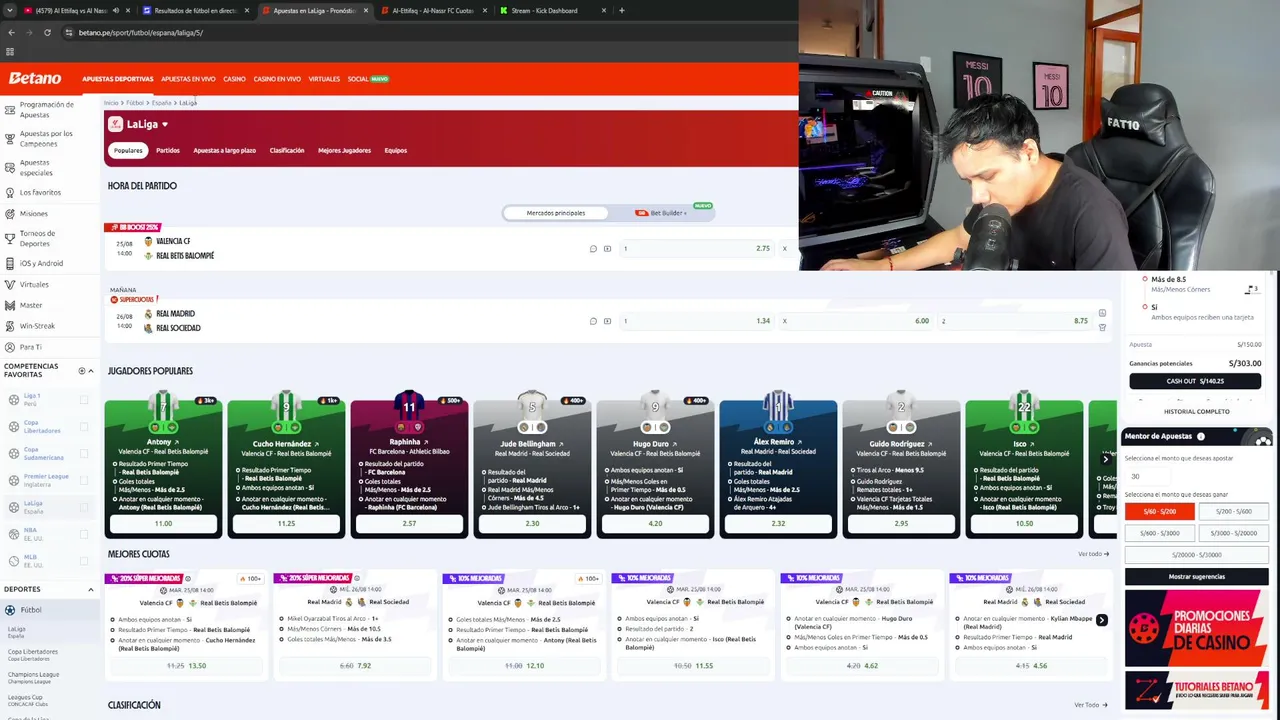Click Historial Completo link

pos(1196,412)
